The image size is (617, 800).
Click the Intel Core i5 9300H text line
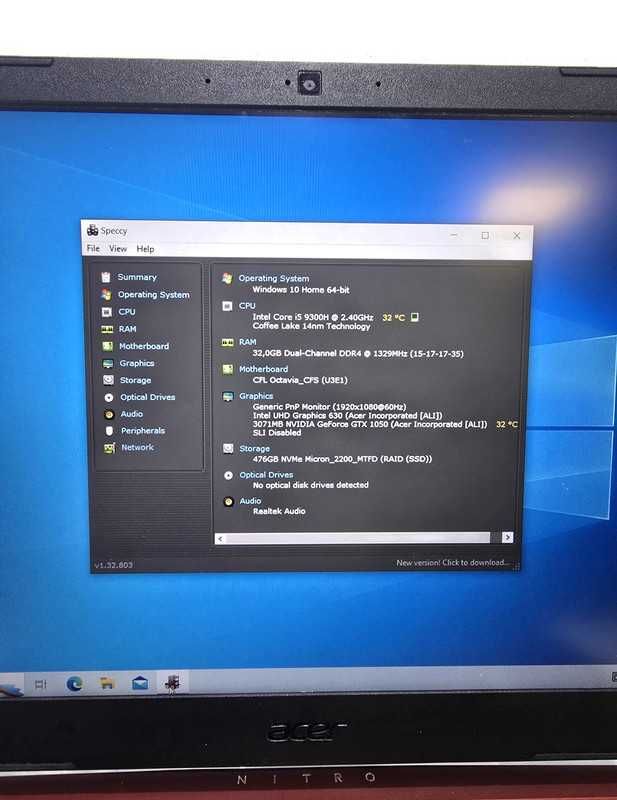click(313, 317)
